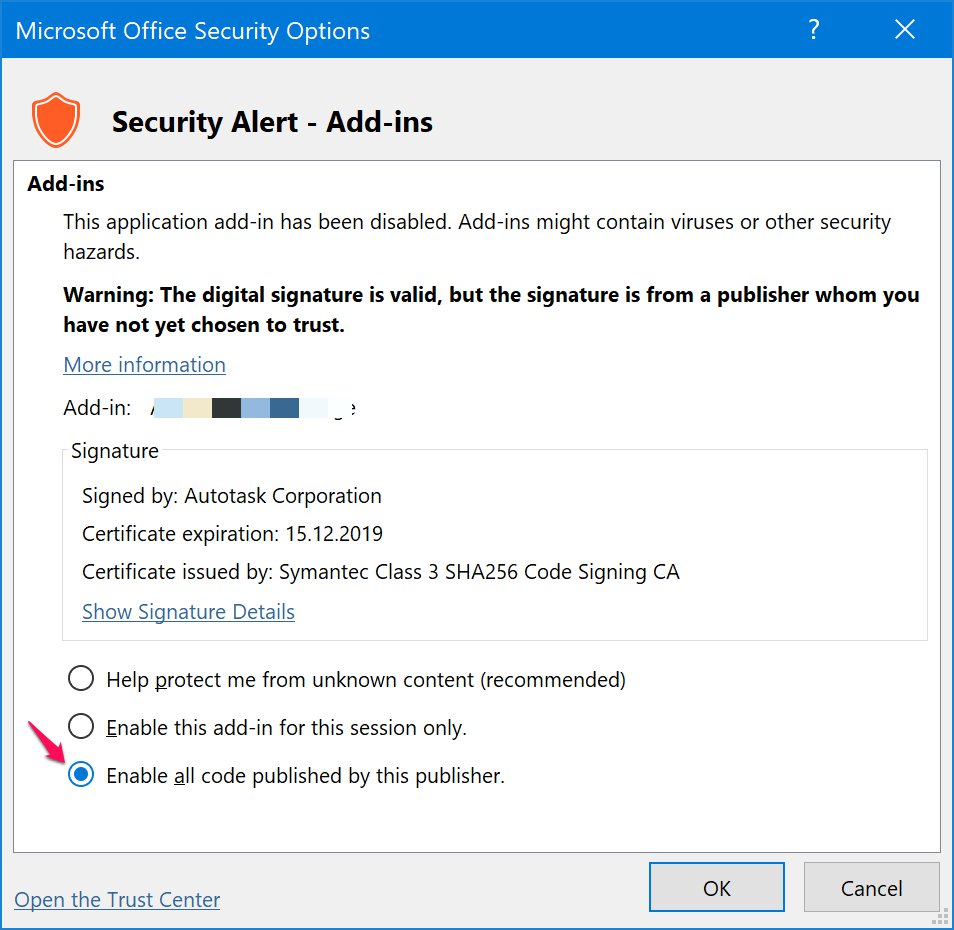The height and width of the screenshot is (930, 954).
Task: Open the Trust Center
Action: click(x=116, y=900)
